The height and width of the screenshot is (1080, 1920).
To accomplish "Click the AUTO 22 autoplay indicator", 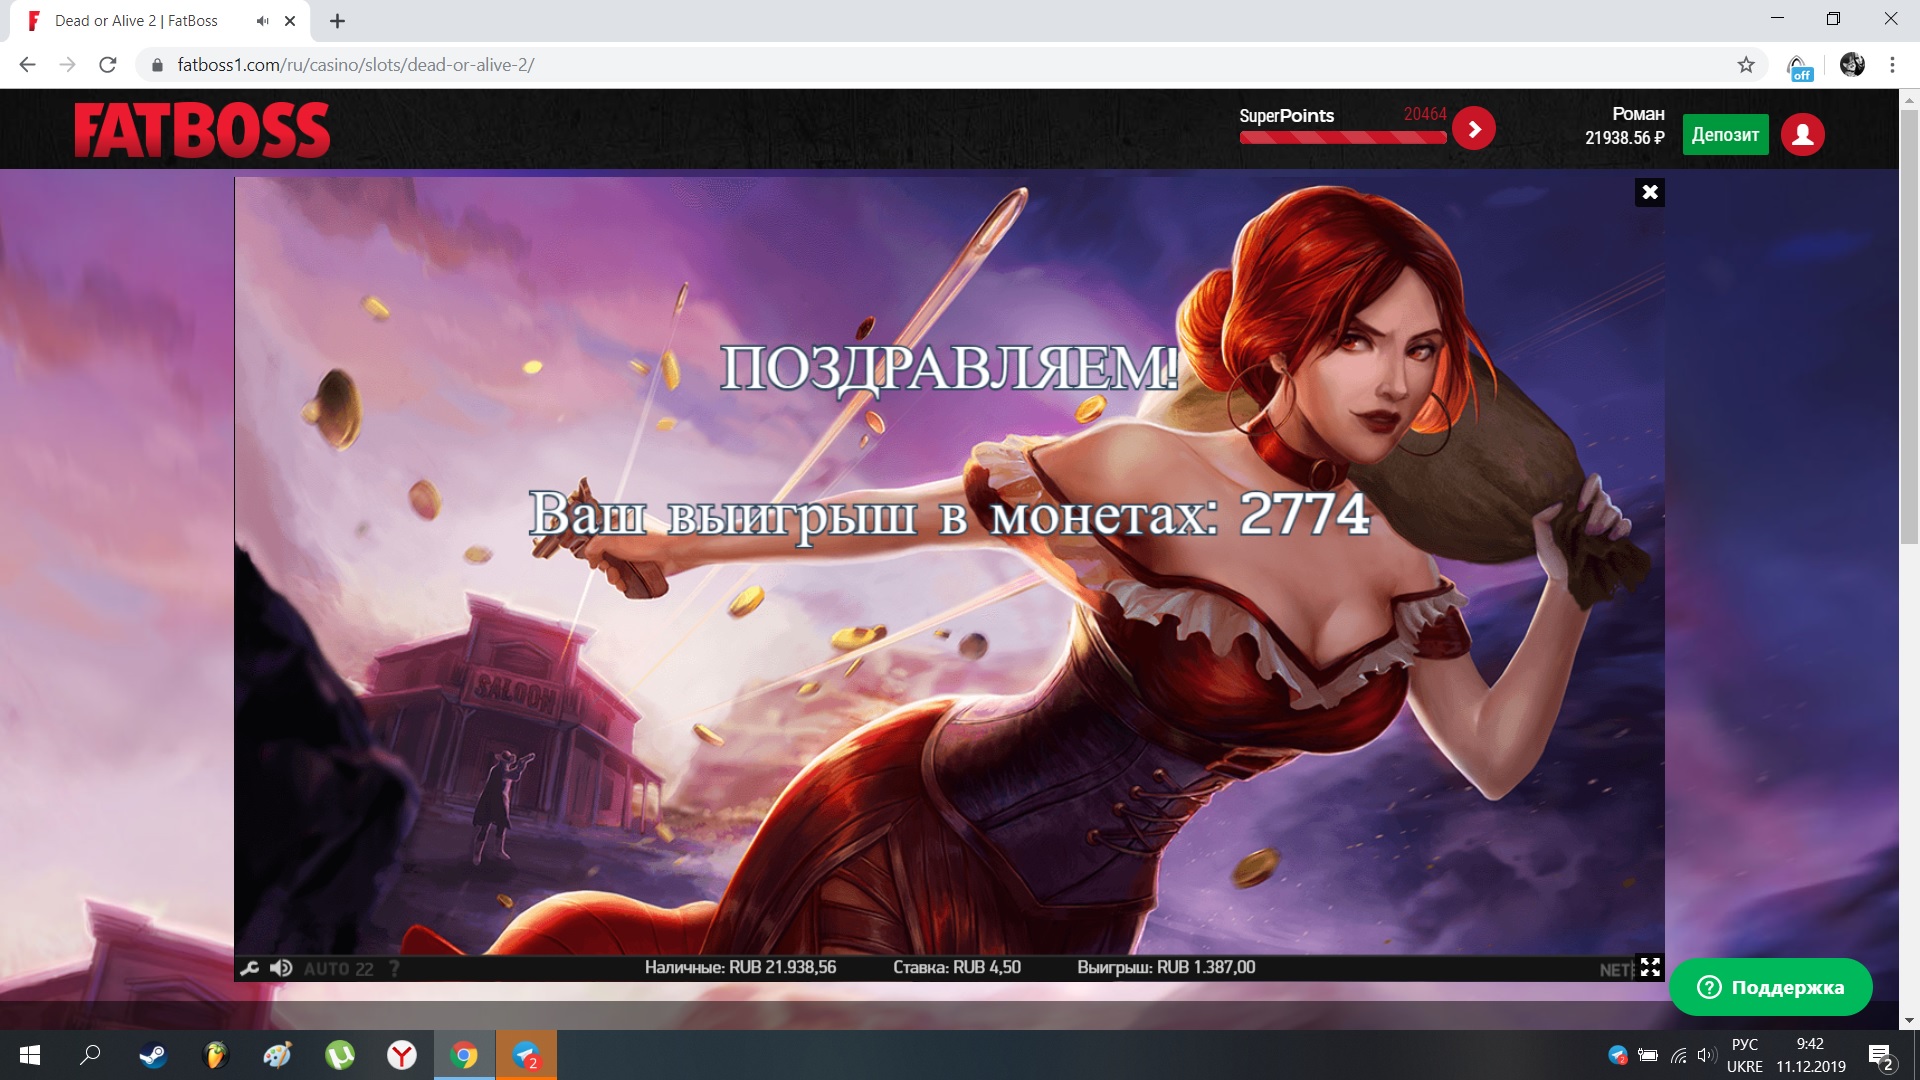I will [338, 968].
